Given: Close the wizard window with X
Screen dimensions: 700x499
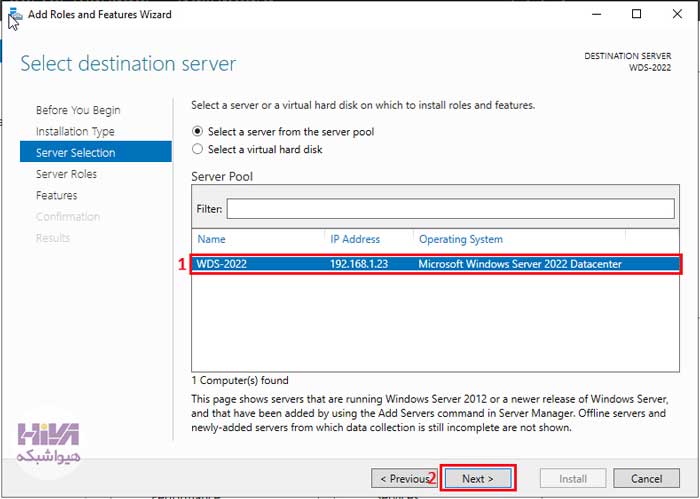Looking at the screenshot, I should click(677, 14).
